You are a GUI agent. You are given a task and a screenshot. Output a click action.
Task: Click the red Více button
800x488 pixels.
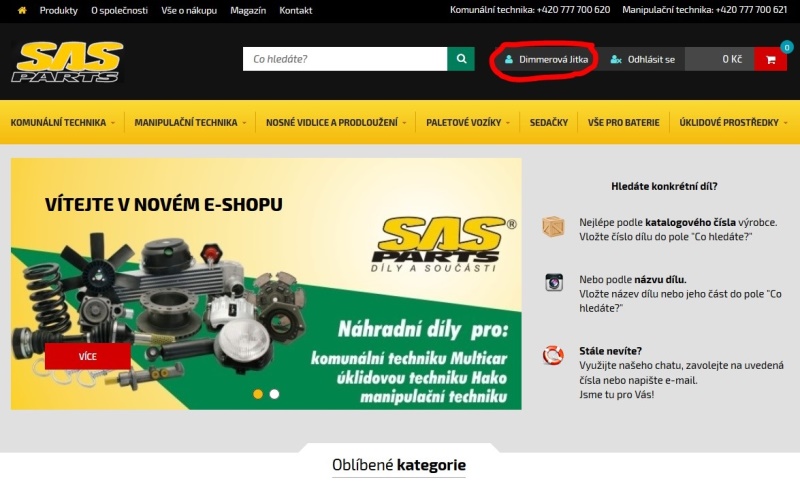pos(88,356)
